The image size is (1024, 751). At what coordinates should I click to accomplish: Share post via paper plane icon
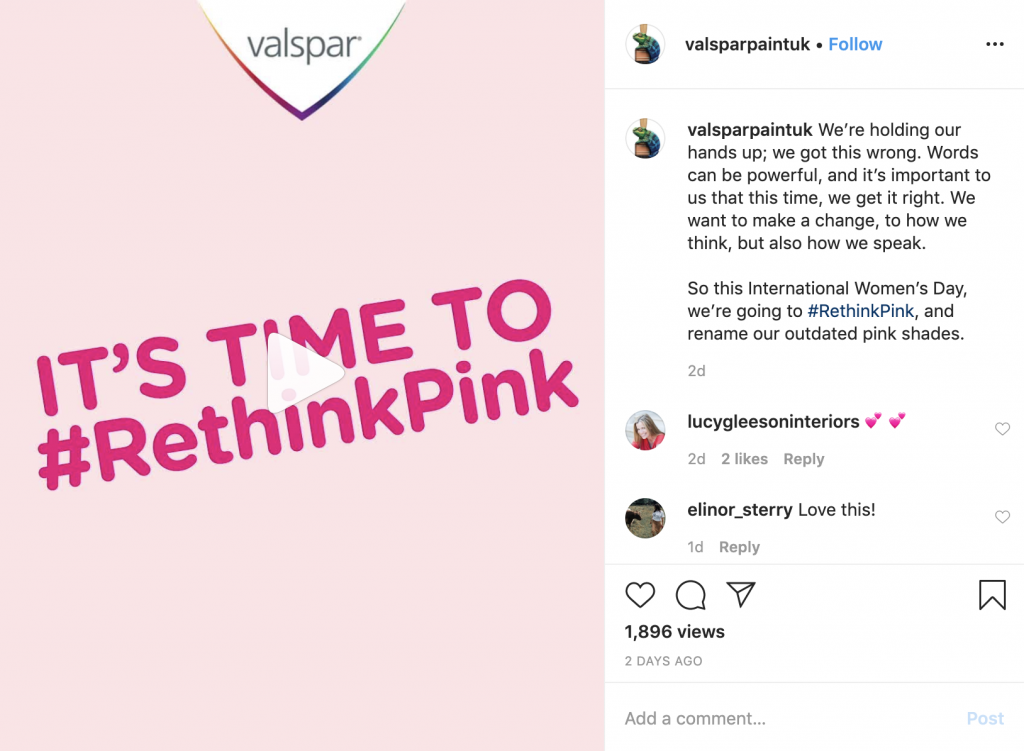(x=740, y=595)
